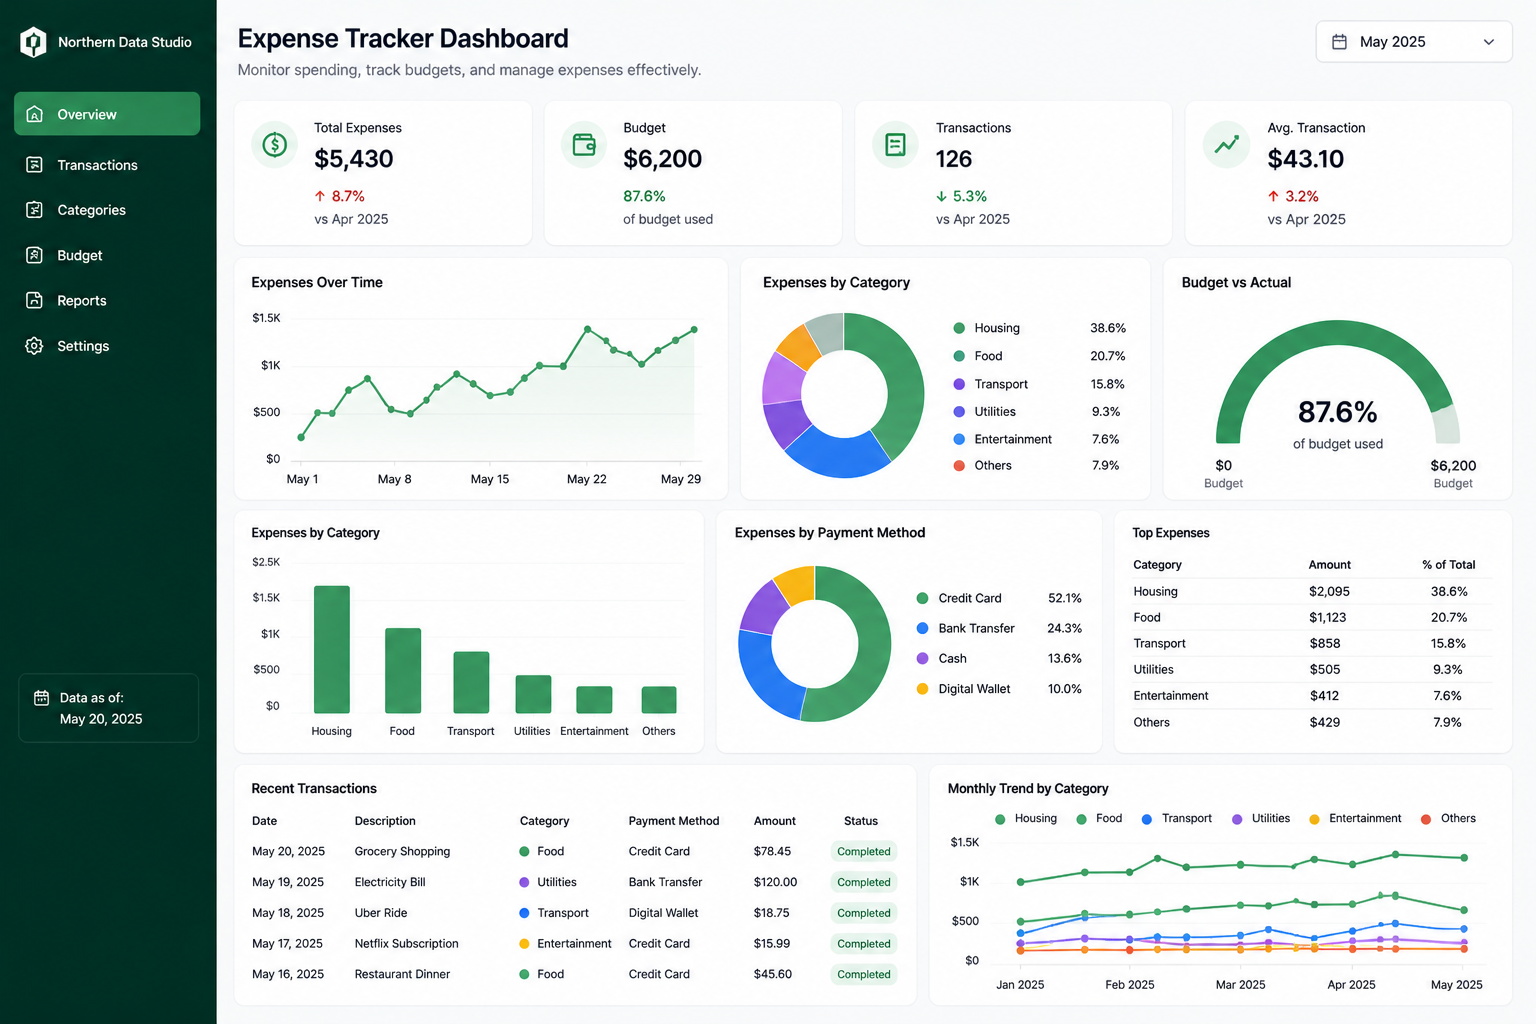Click Housing color dot in Expenses by Category legend

[x=959, y=328]
